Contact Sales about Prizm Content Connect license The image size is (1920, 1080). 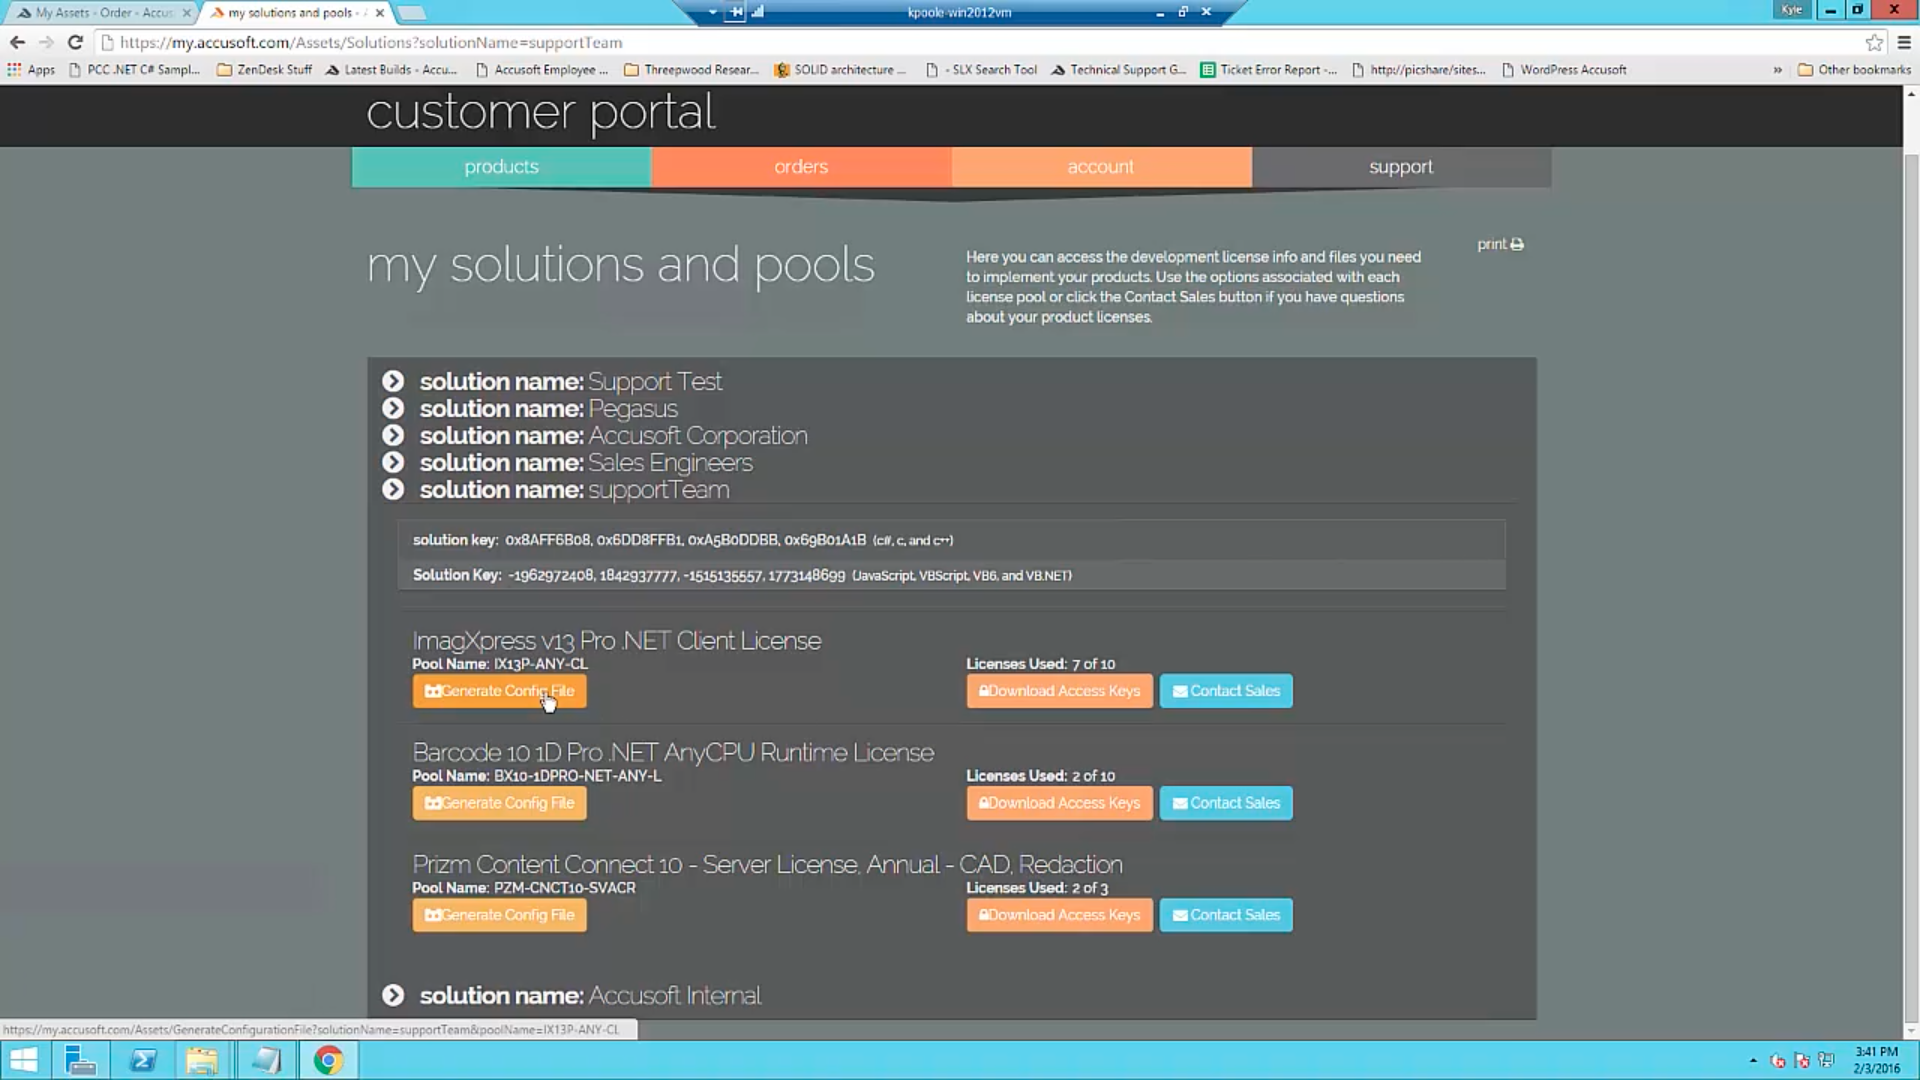(1226, 915)
